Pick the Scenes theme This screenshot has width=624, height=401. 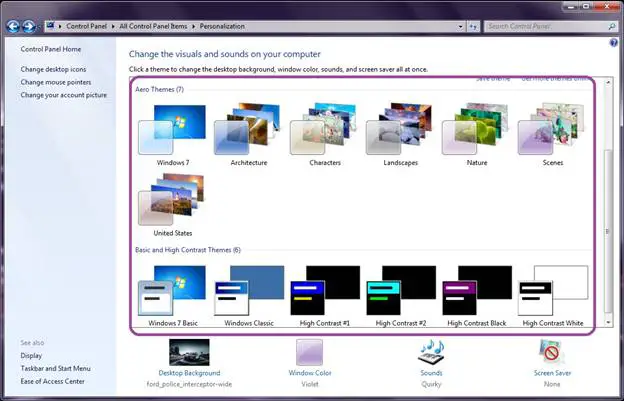tap(552, 135)
